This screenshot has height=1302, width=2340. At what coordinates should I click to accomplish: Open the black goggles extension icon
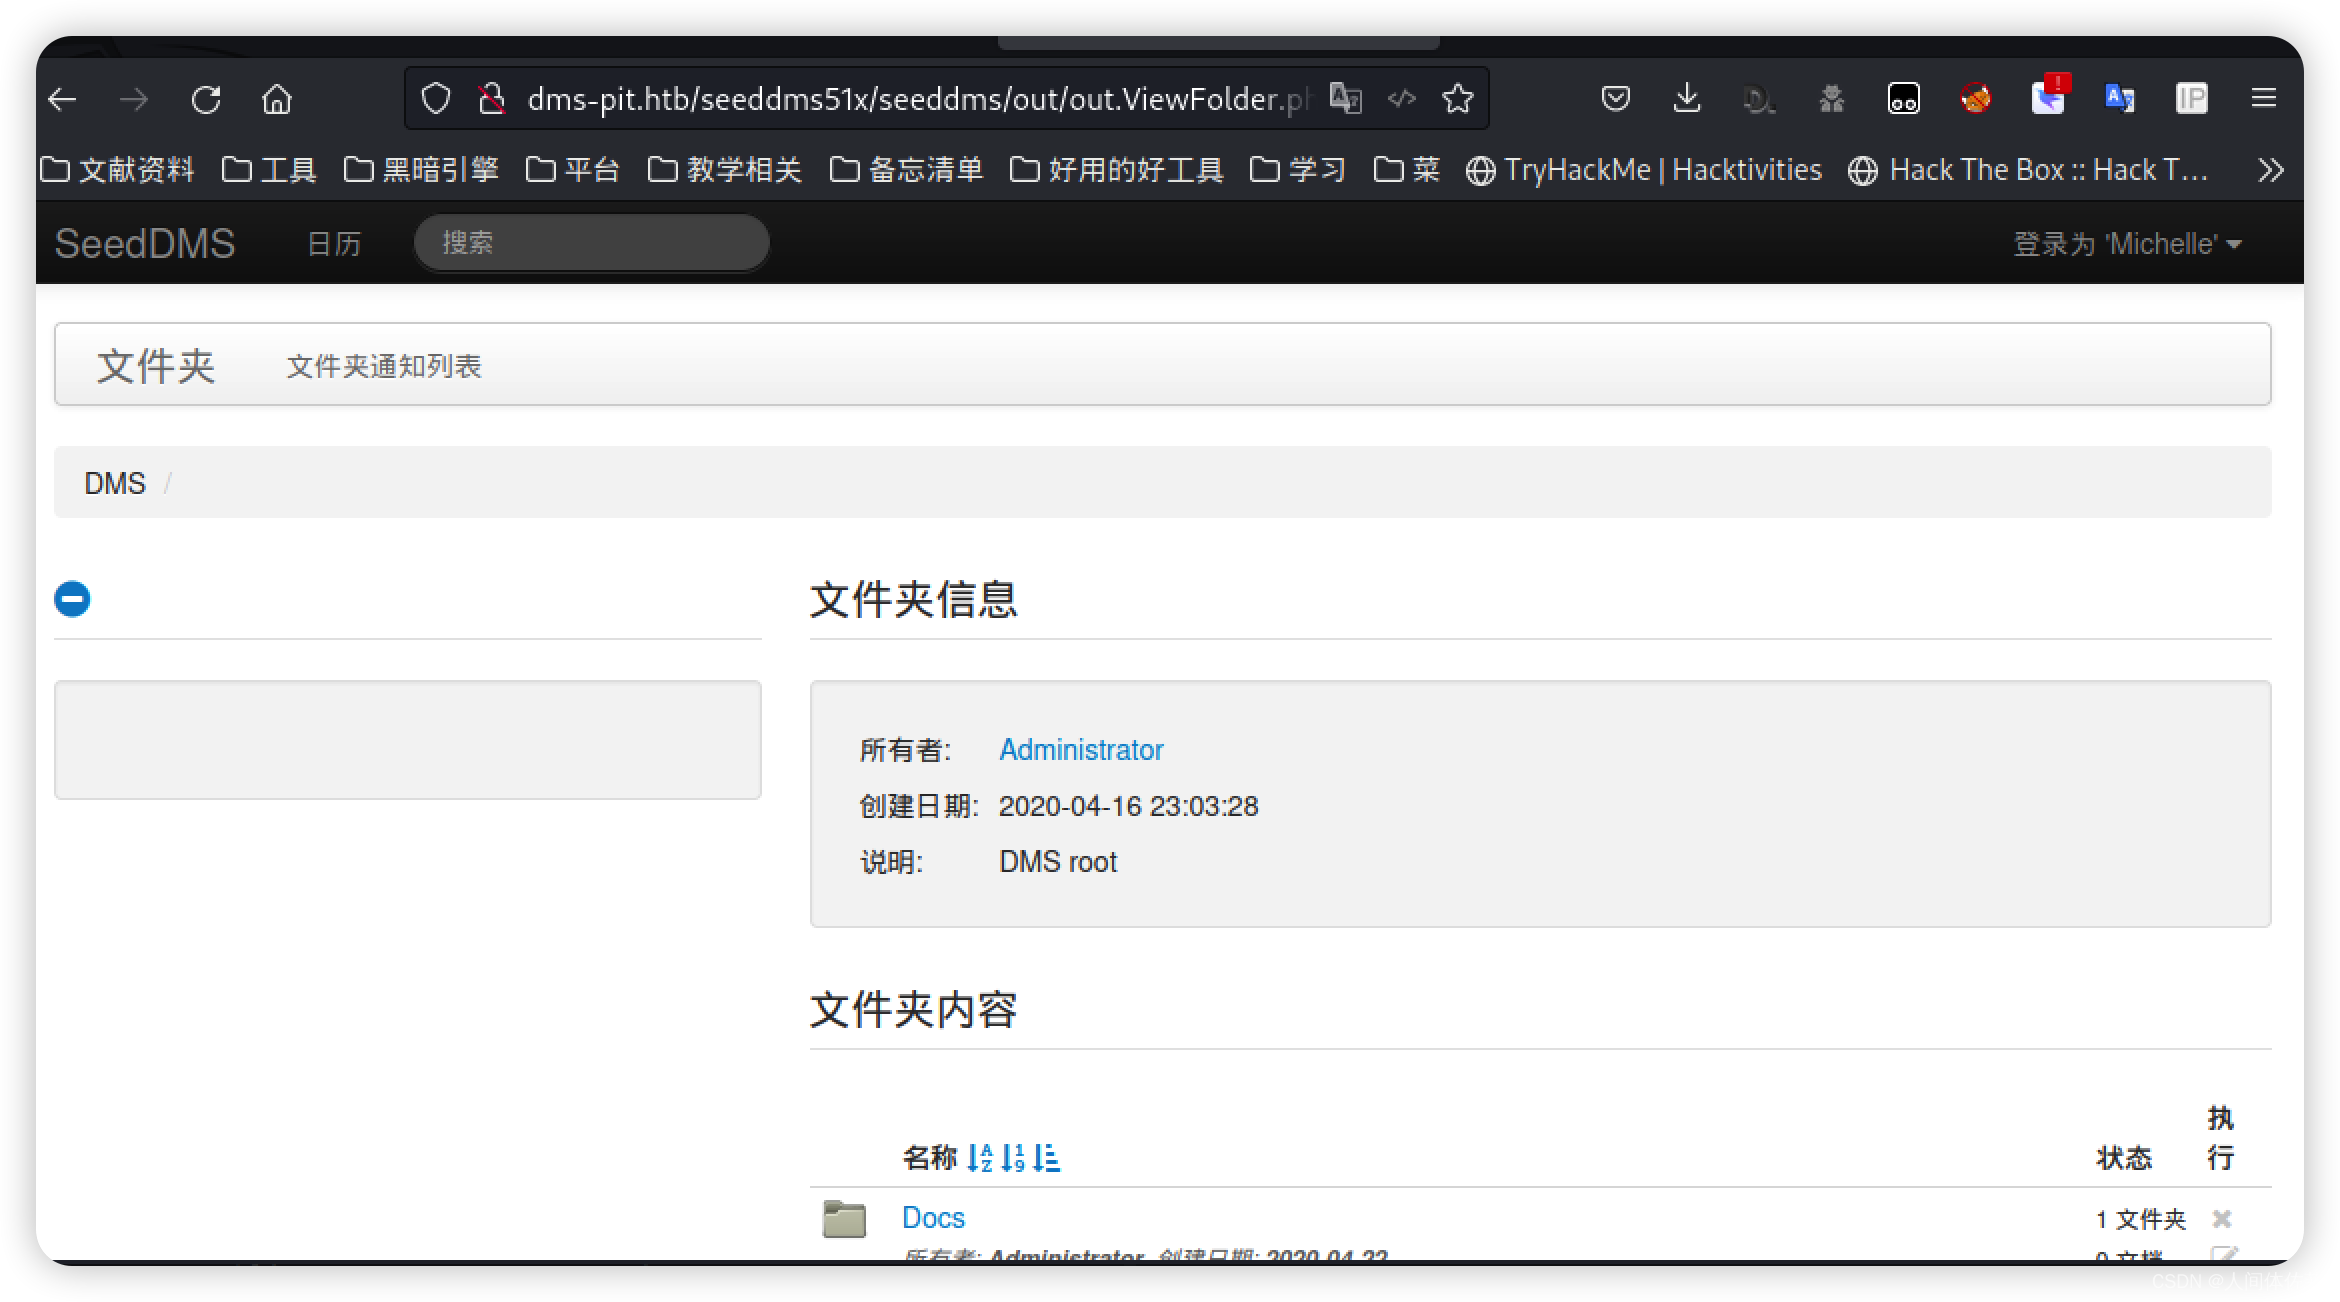tap(1903, 98)
